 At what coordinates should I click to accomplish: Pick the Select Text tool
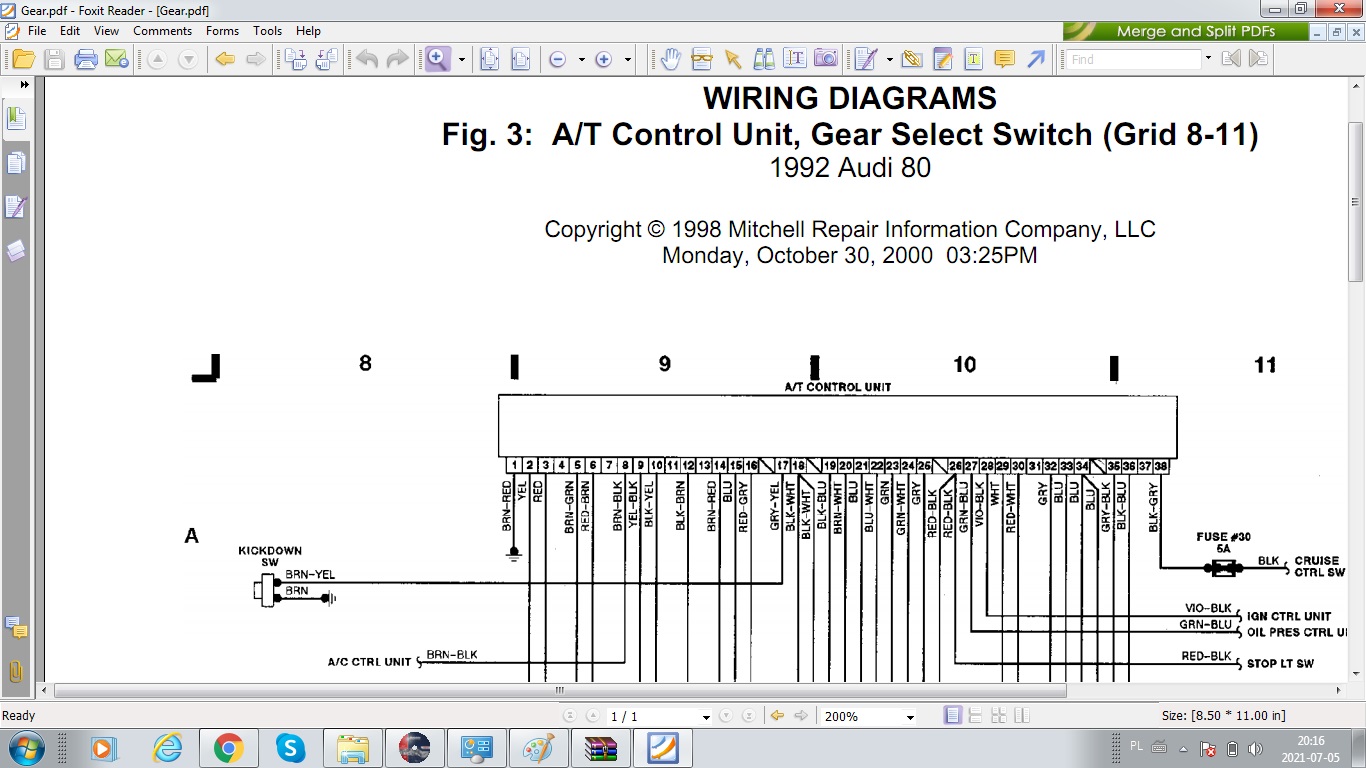[795, 59]
